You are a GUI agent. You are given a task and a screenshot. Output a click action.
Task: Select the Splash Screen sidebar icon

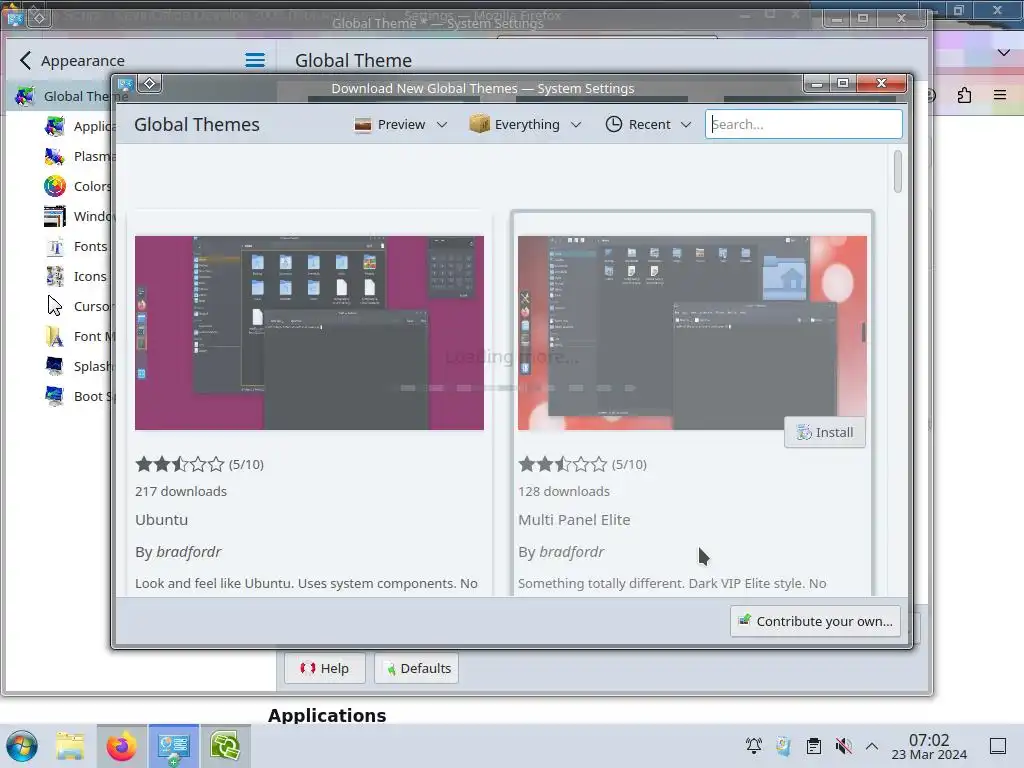tap(55, 366)
